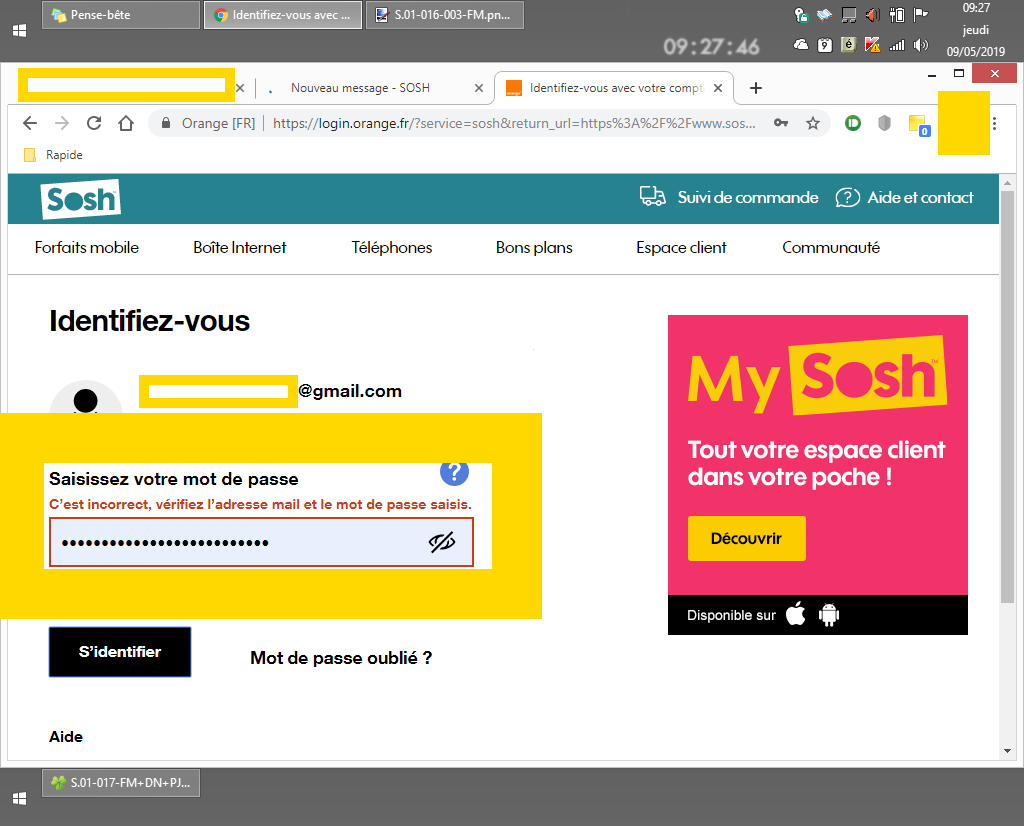Open the Pense-bête taskbar window
The width and height of the screenshot is (1024, 826).
pyautogui.click(x=121, y=15)
